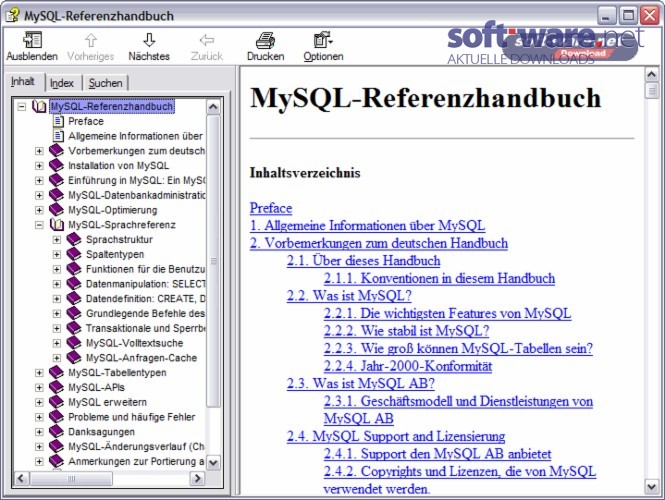Select the Grundlegende Befehle des tree entry
The image size is (665, 500).
(x=145, y=313)
